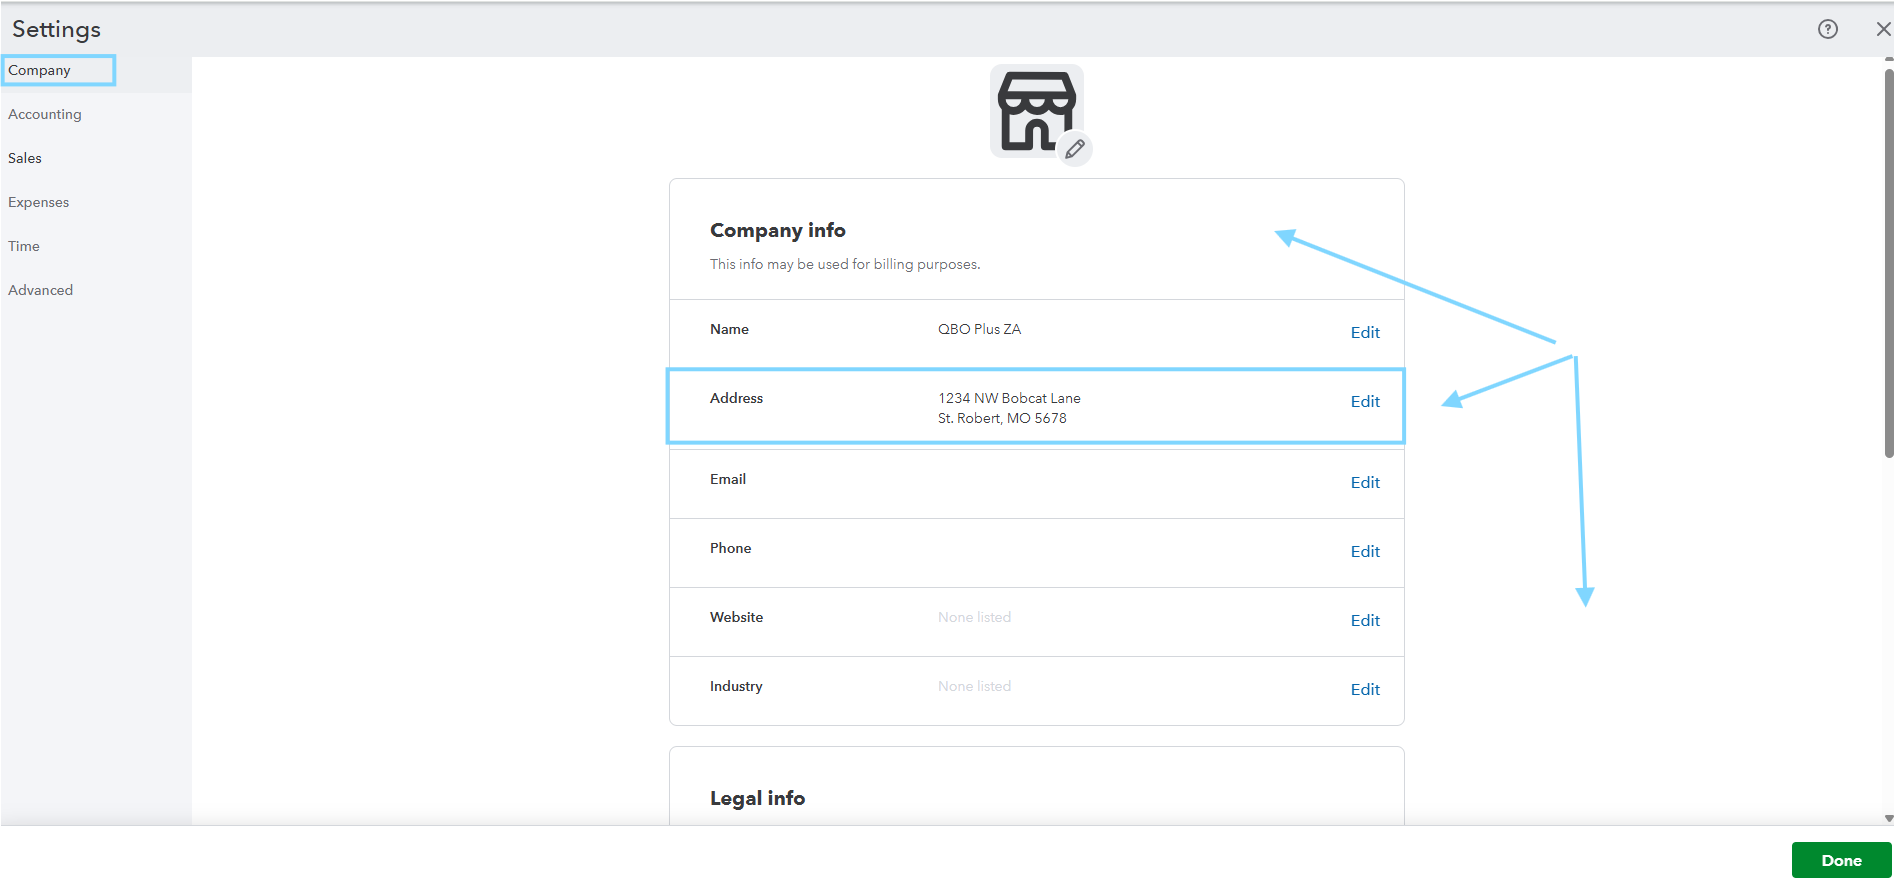This screenshot has width=1894, height=892.
Task: Click the scrollbar down arrow
Action: coord(1888,818)
